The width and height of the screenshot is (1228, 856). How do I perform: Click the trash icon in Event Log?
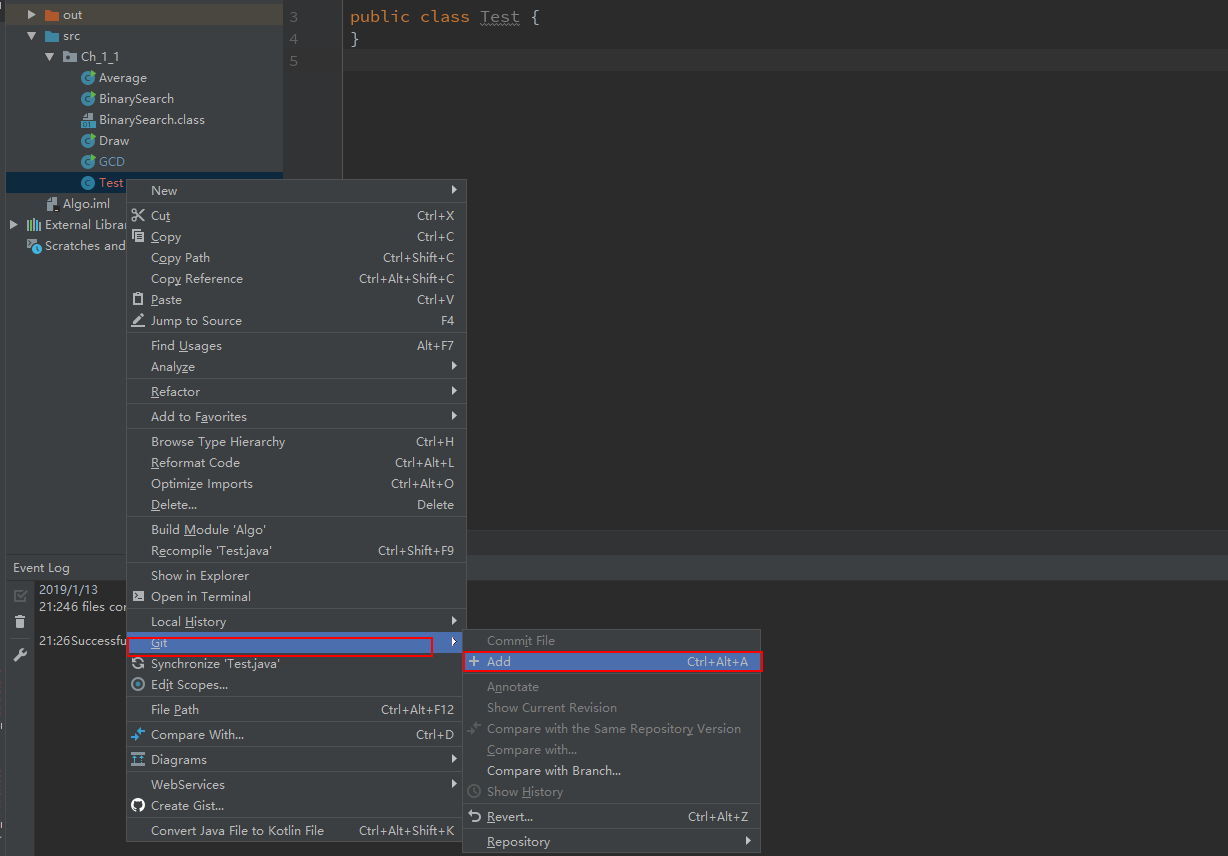[x=20, y=622]
